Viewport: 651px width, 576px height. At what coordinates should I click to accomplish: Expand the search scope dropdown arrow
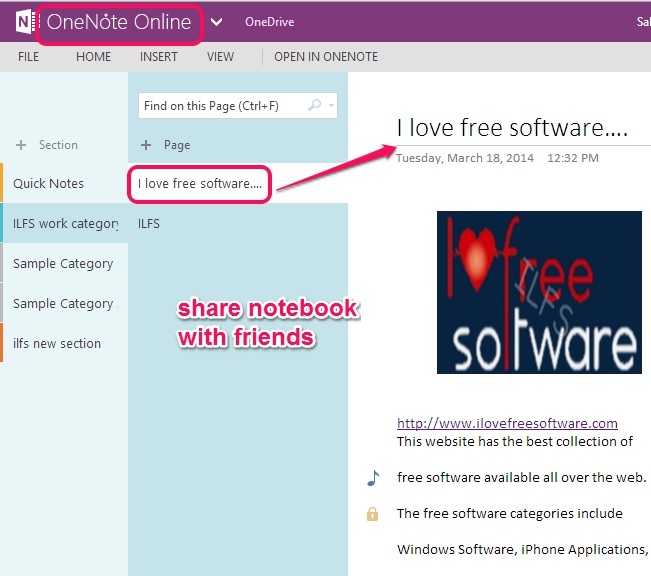point(331,105)
